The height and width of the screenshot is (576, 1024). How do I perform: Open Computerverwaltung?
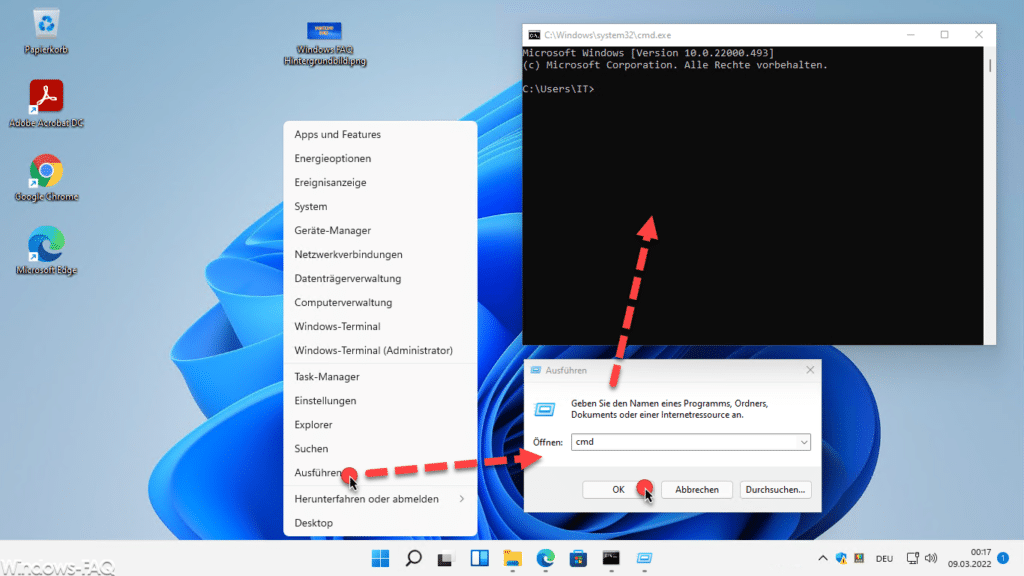click(x=380, y=302)
